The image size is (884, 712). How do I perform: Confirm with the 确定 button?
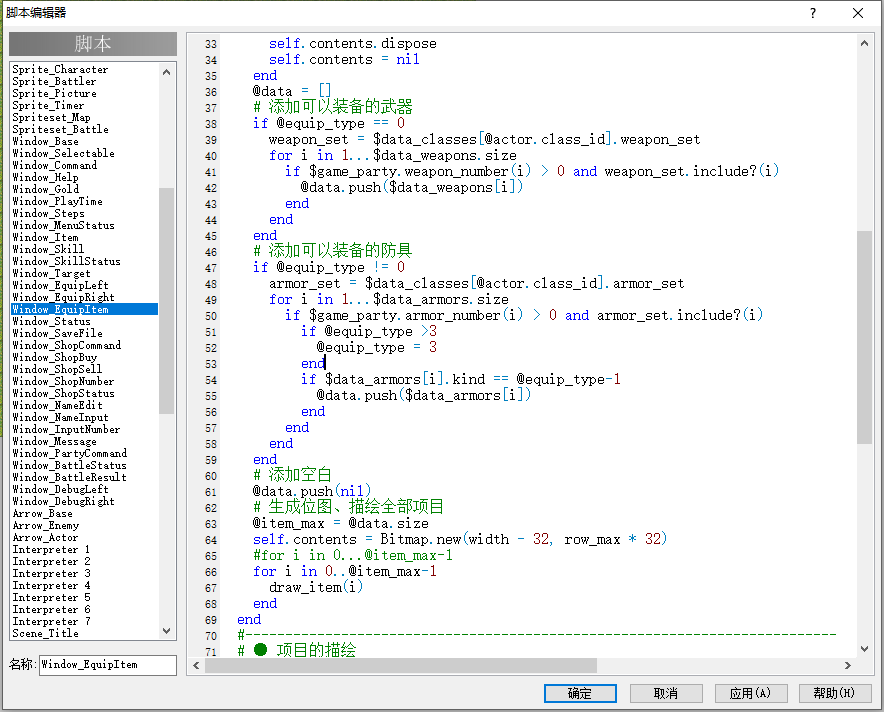point(580,693)
